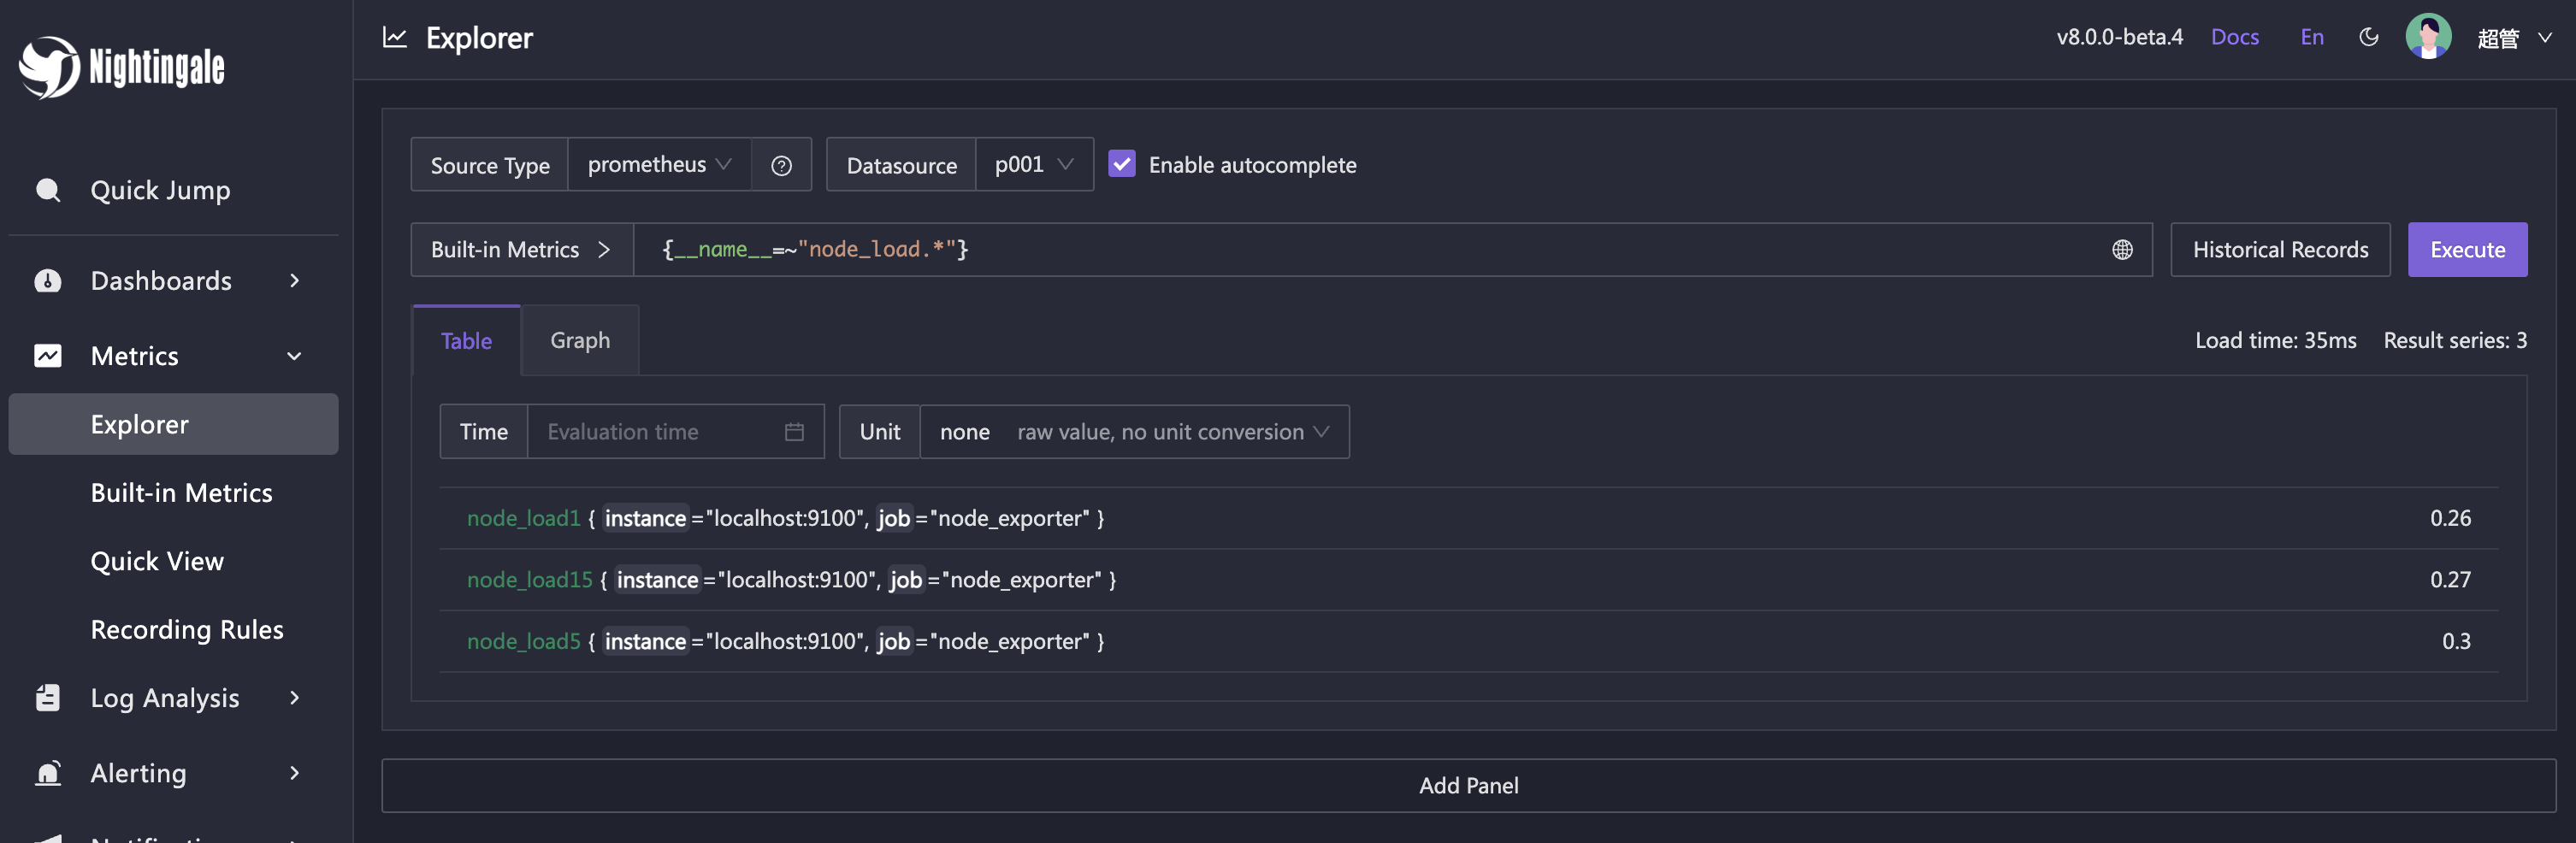This screenshot has width=2576, height=843.
Task: Open Built-in Metrics in the sidebar
Action: coord(181,493)
